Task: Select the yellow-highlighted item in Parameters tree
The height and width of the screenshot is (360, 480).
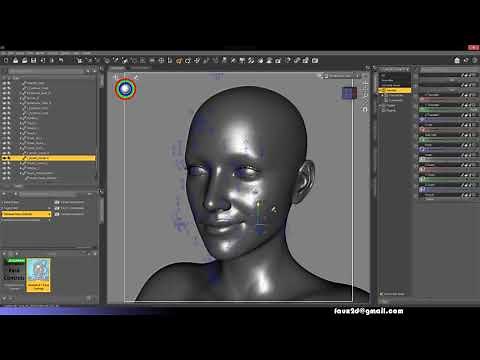Action: [x=395, y=90]
